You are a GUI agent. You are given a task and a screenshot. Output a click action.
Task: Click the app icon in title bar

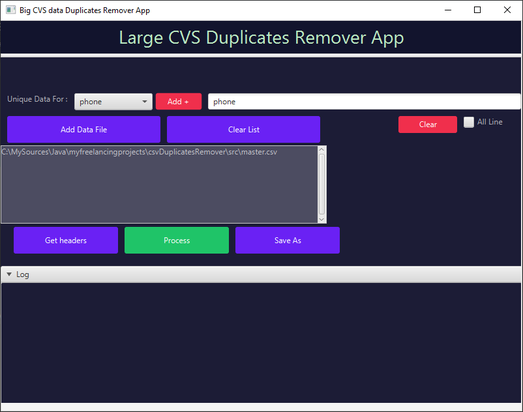10,10
